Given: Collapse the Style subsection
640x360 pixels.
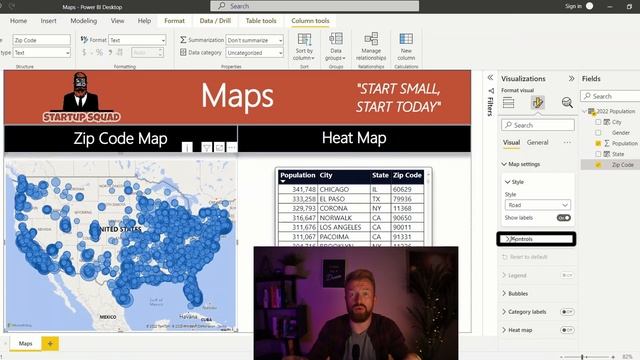Looking at the screenshot, I should tap(507, 182).
